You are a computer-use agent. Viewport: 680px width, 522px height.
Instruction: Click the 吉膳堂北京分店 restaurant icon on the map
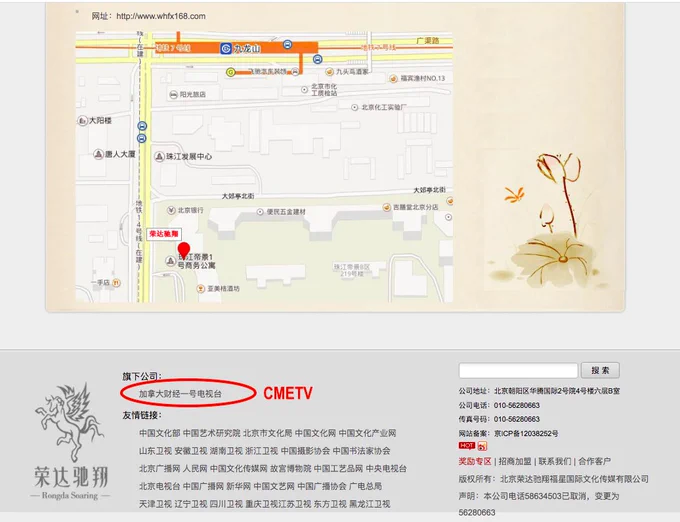pyautogui.click(x=387, y=207)
